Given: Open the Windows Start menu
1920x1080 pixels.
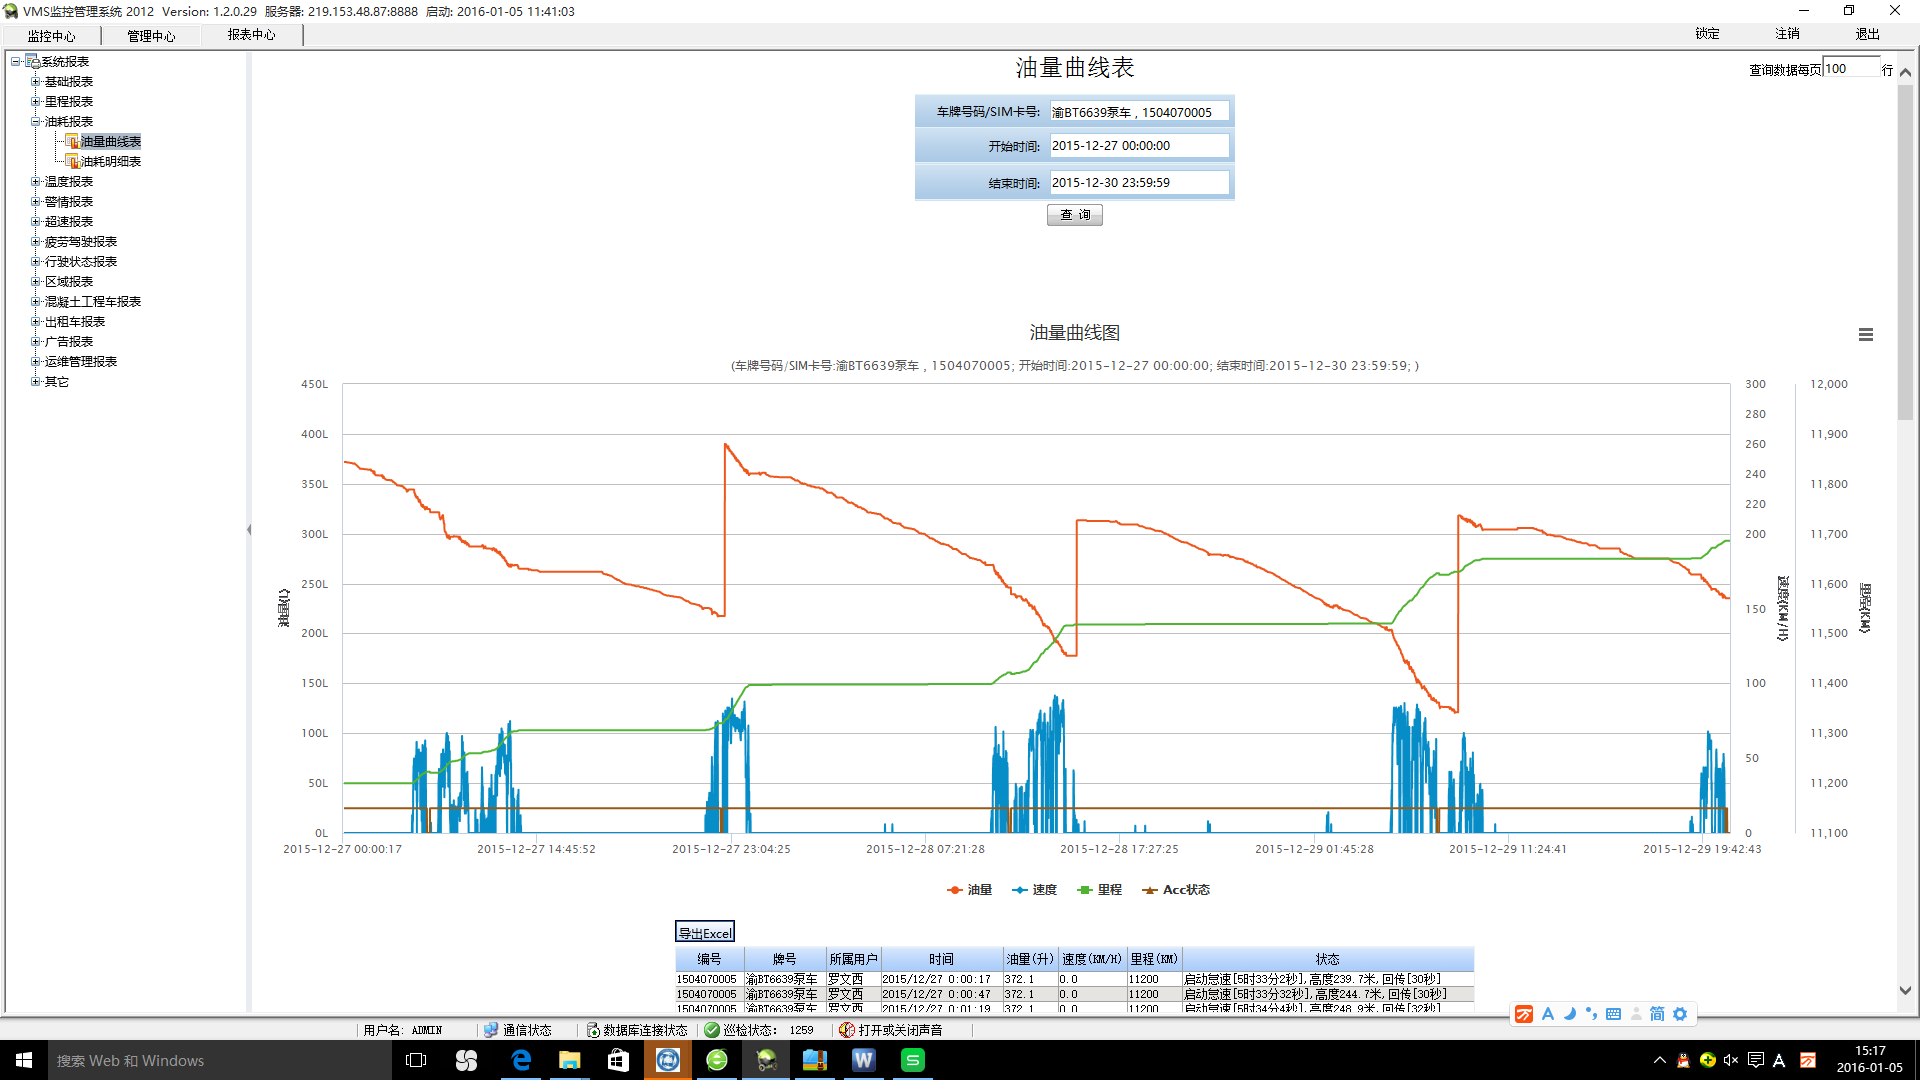Looking at the screenshot, I should point(24,1060).
